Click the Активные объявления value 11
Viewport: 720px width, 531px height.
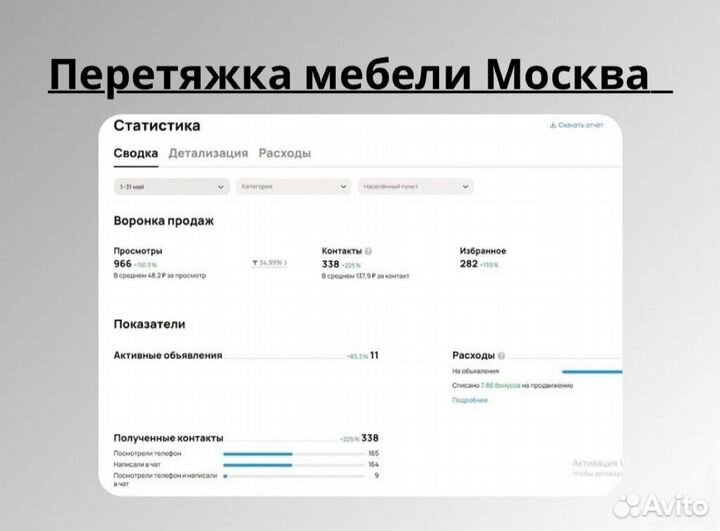374,355
